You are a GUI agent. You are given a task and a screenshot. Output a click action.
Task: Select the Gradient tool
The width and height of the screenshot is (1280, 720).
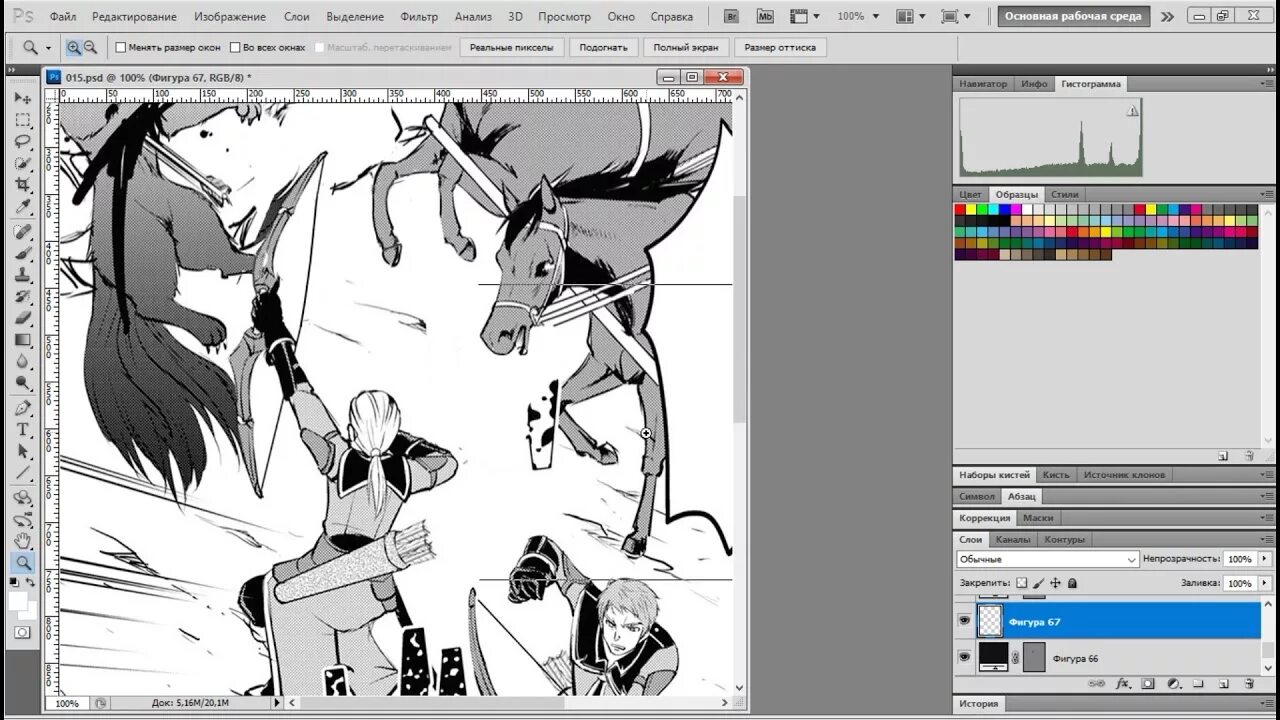pos(23,340)
